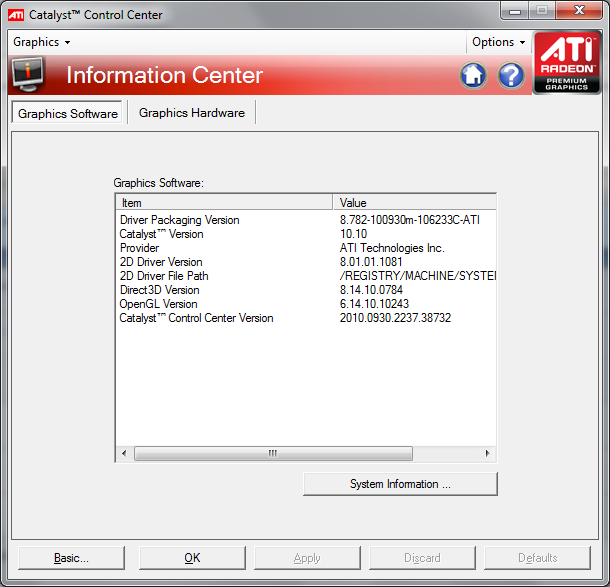
Task: Go to the Home page icon
Action: tap(473, 75)
